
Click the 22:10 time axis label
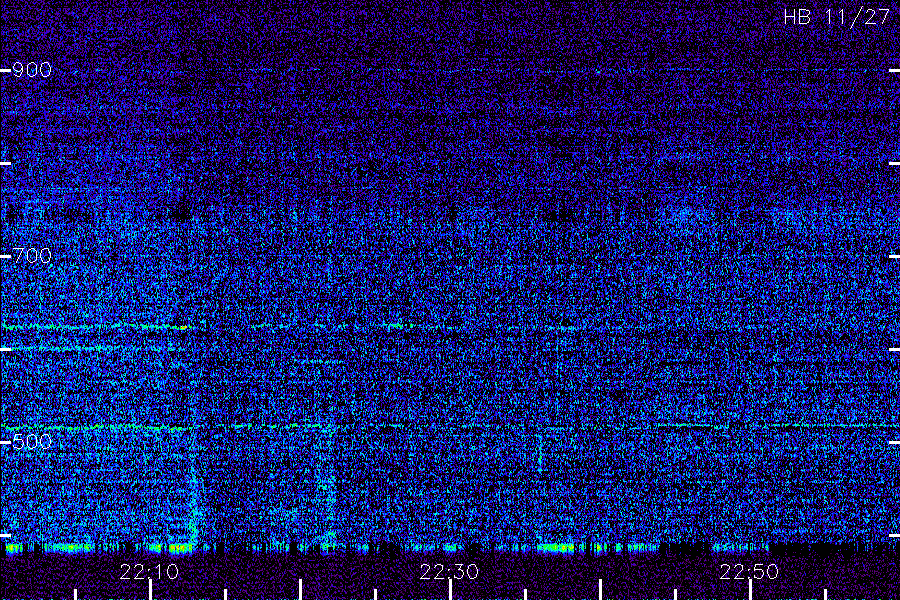pos(149,572)
